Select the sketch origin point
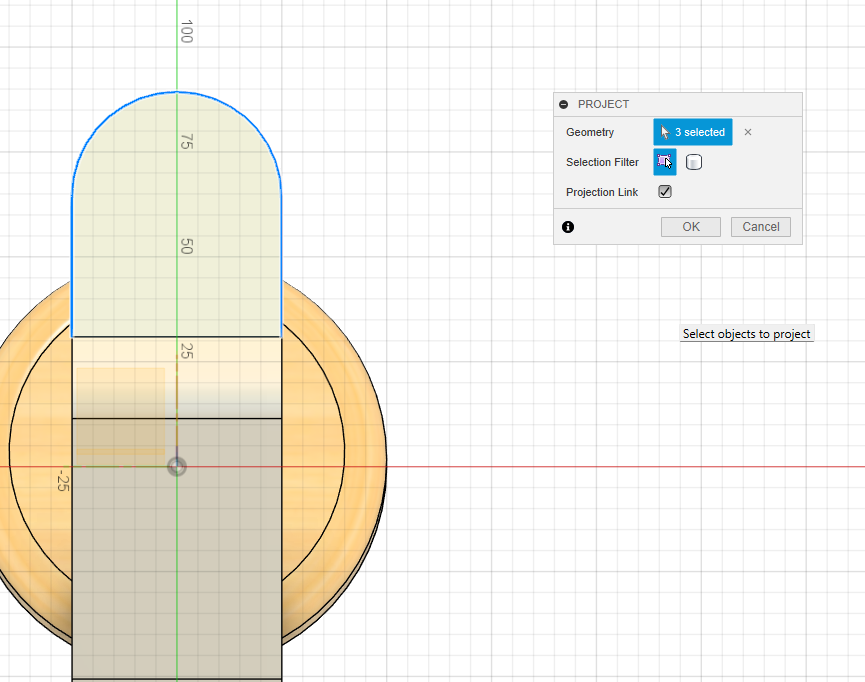This screenshot has height=682, width=865. [x=177, y=467]
